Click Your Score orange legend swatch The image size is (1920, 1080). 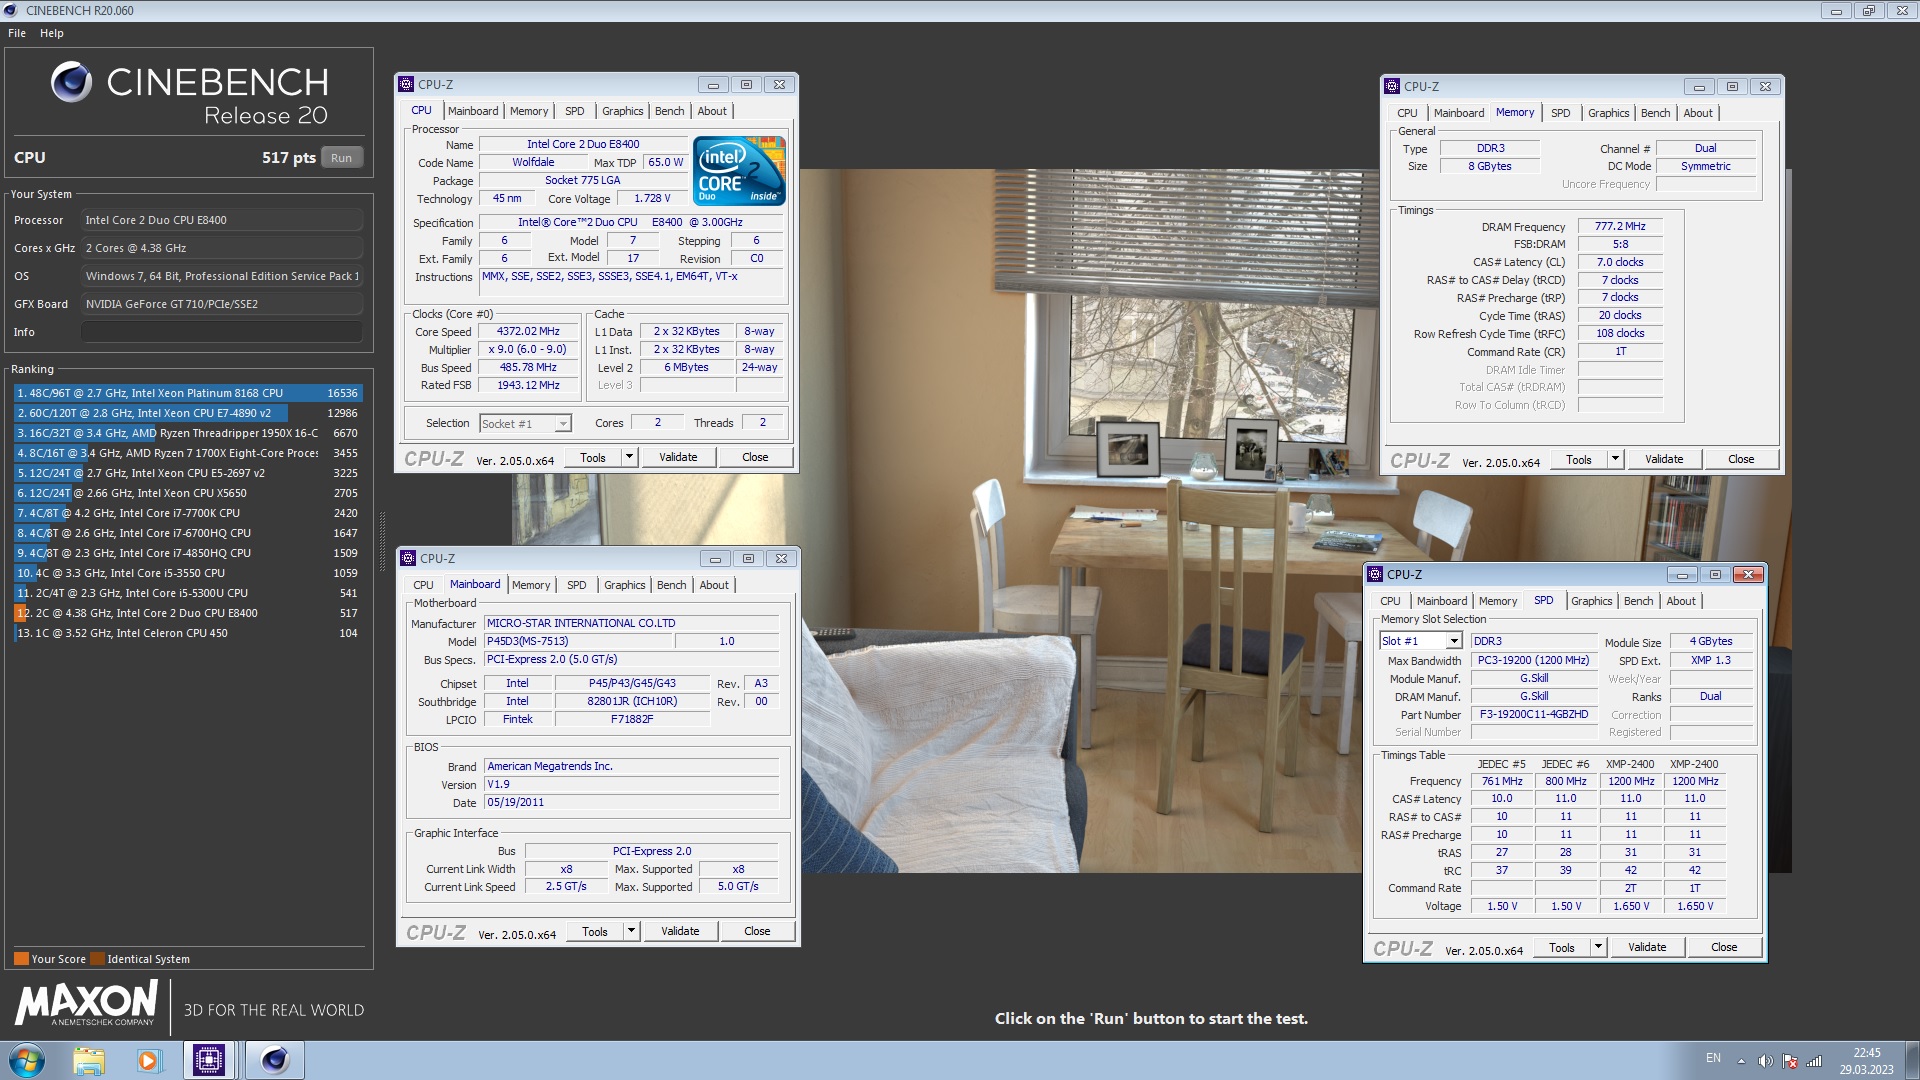tap(21, 959)
